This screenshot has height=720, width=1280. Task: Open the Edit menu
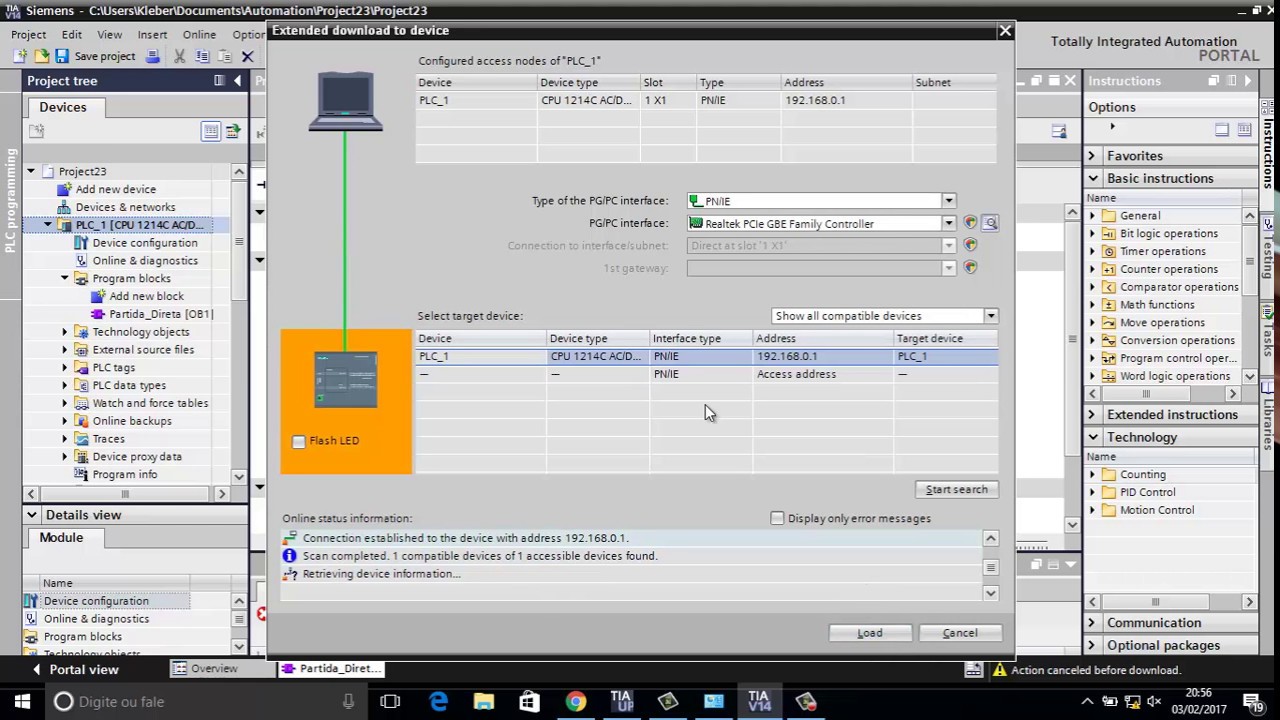coord(72,34)
